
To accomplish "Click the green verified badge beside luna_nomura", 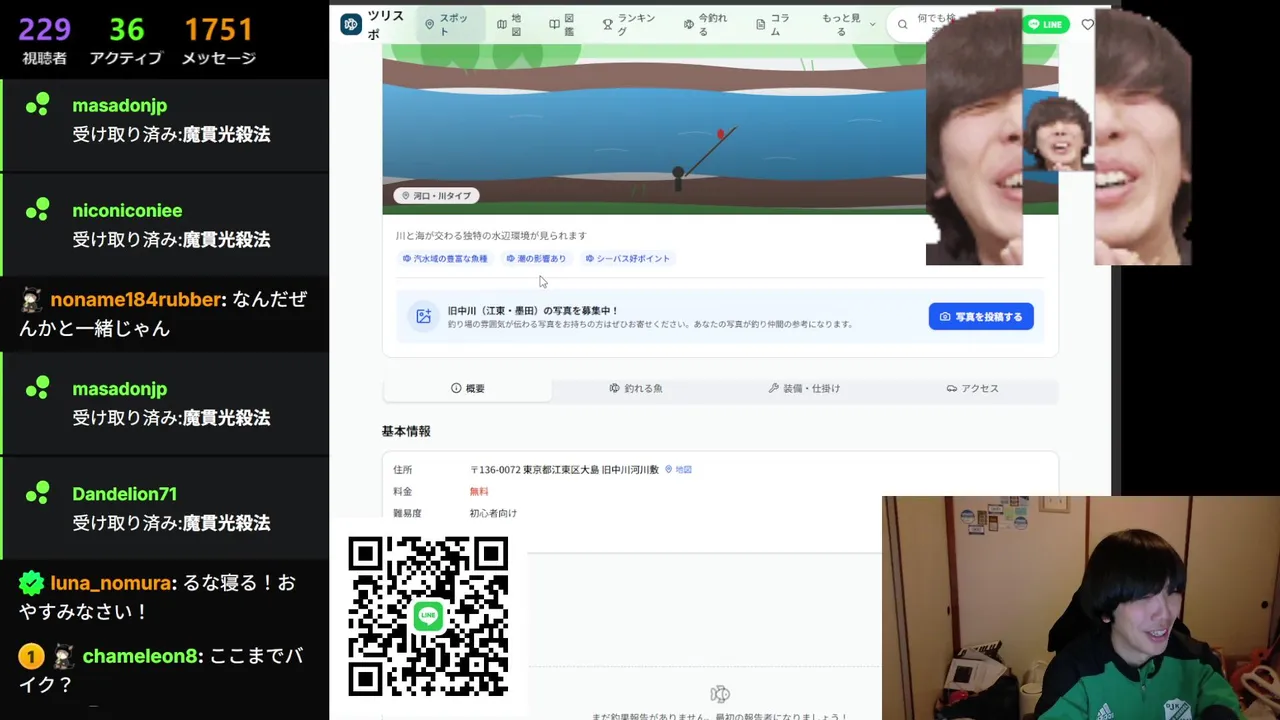I will [31, 582].
